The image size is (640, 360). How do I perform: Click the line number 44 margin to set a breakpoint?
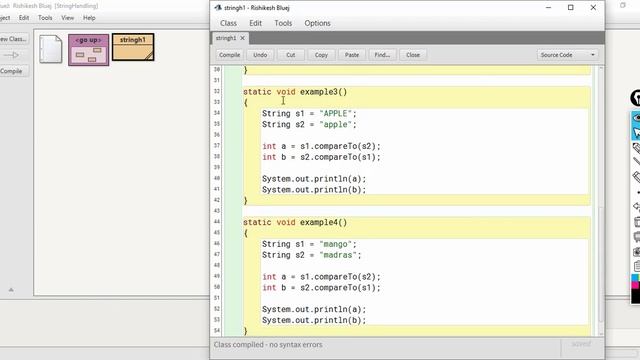pos(217,222)
